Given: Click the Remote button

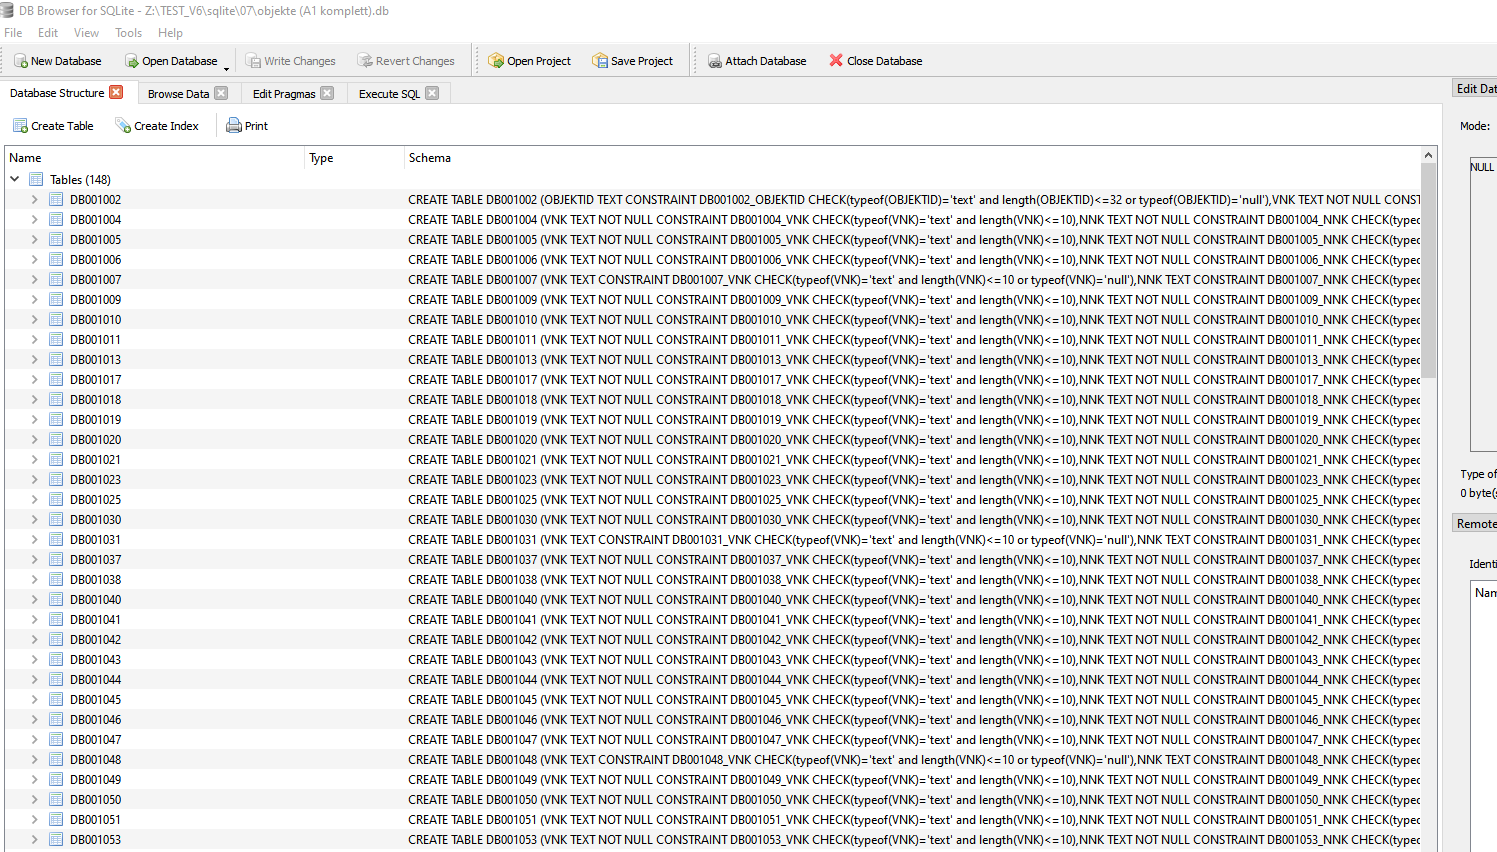Looking at the screenshot, I should (x=1477, y=522).
